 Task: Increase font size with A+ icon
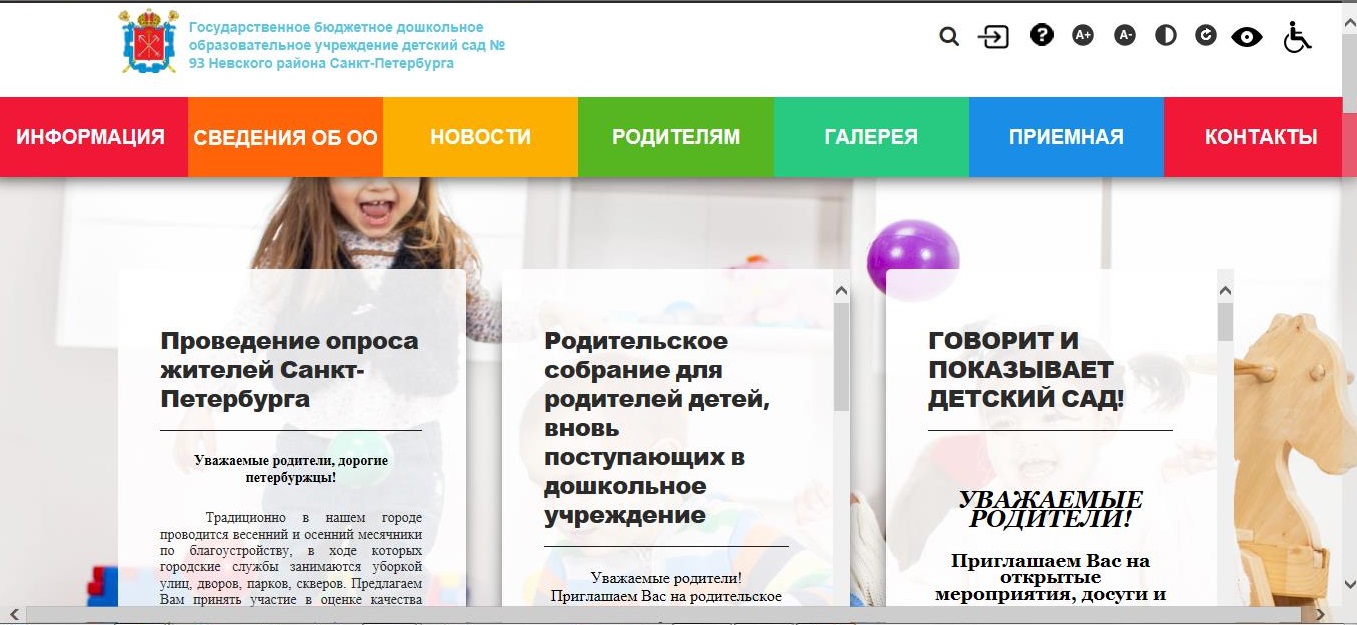coord(1083,36)
